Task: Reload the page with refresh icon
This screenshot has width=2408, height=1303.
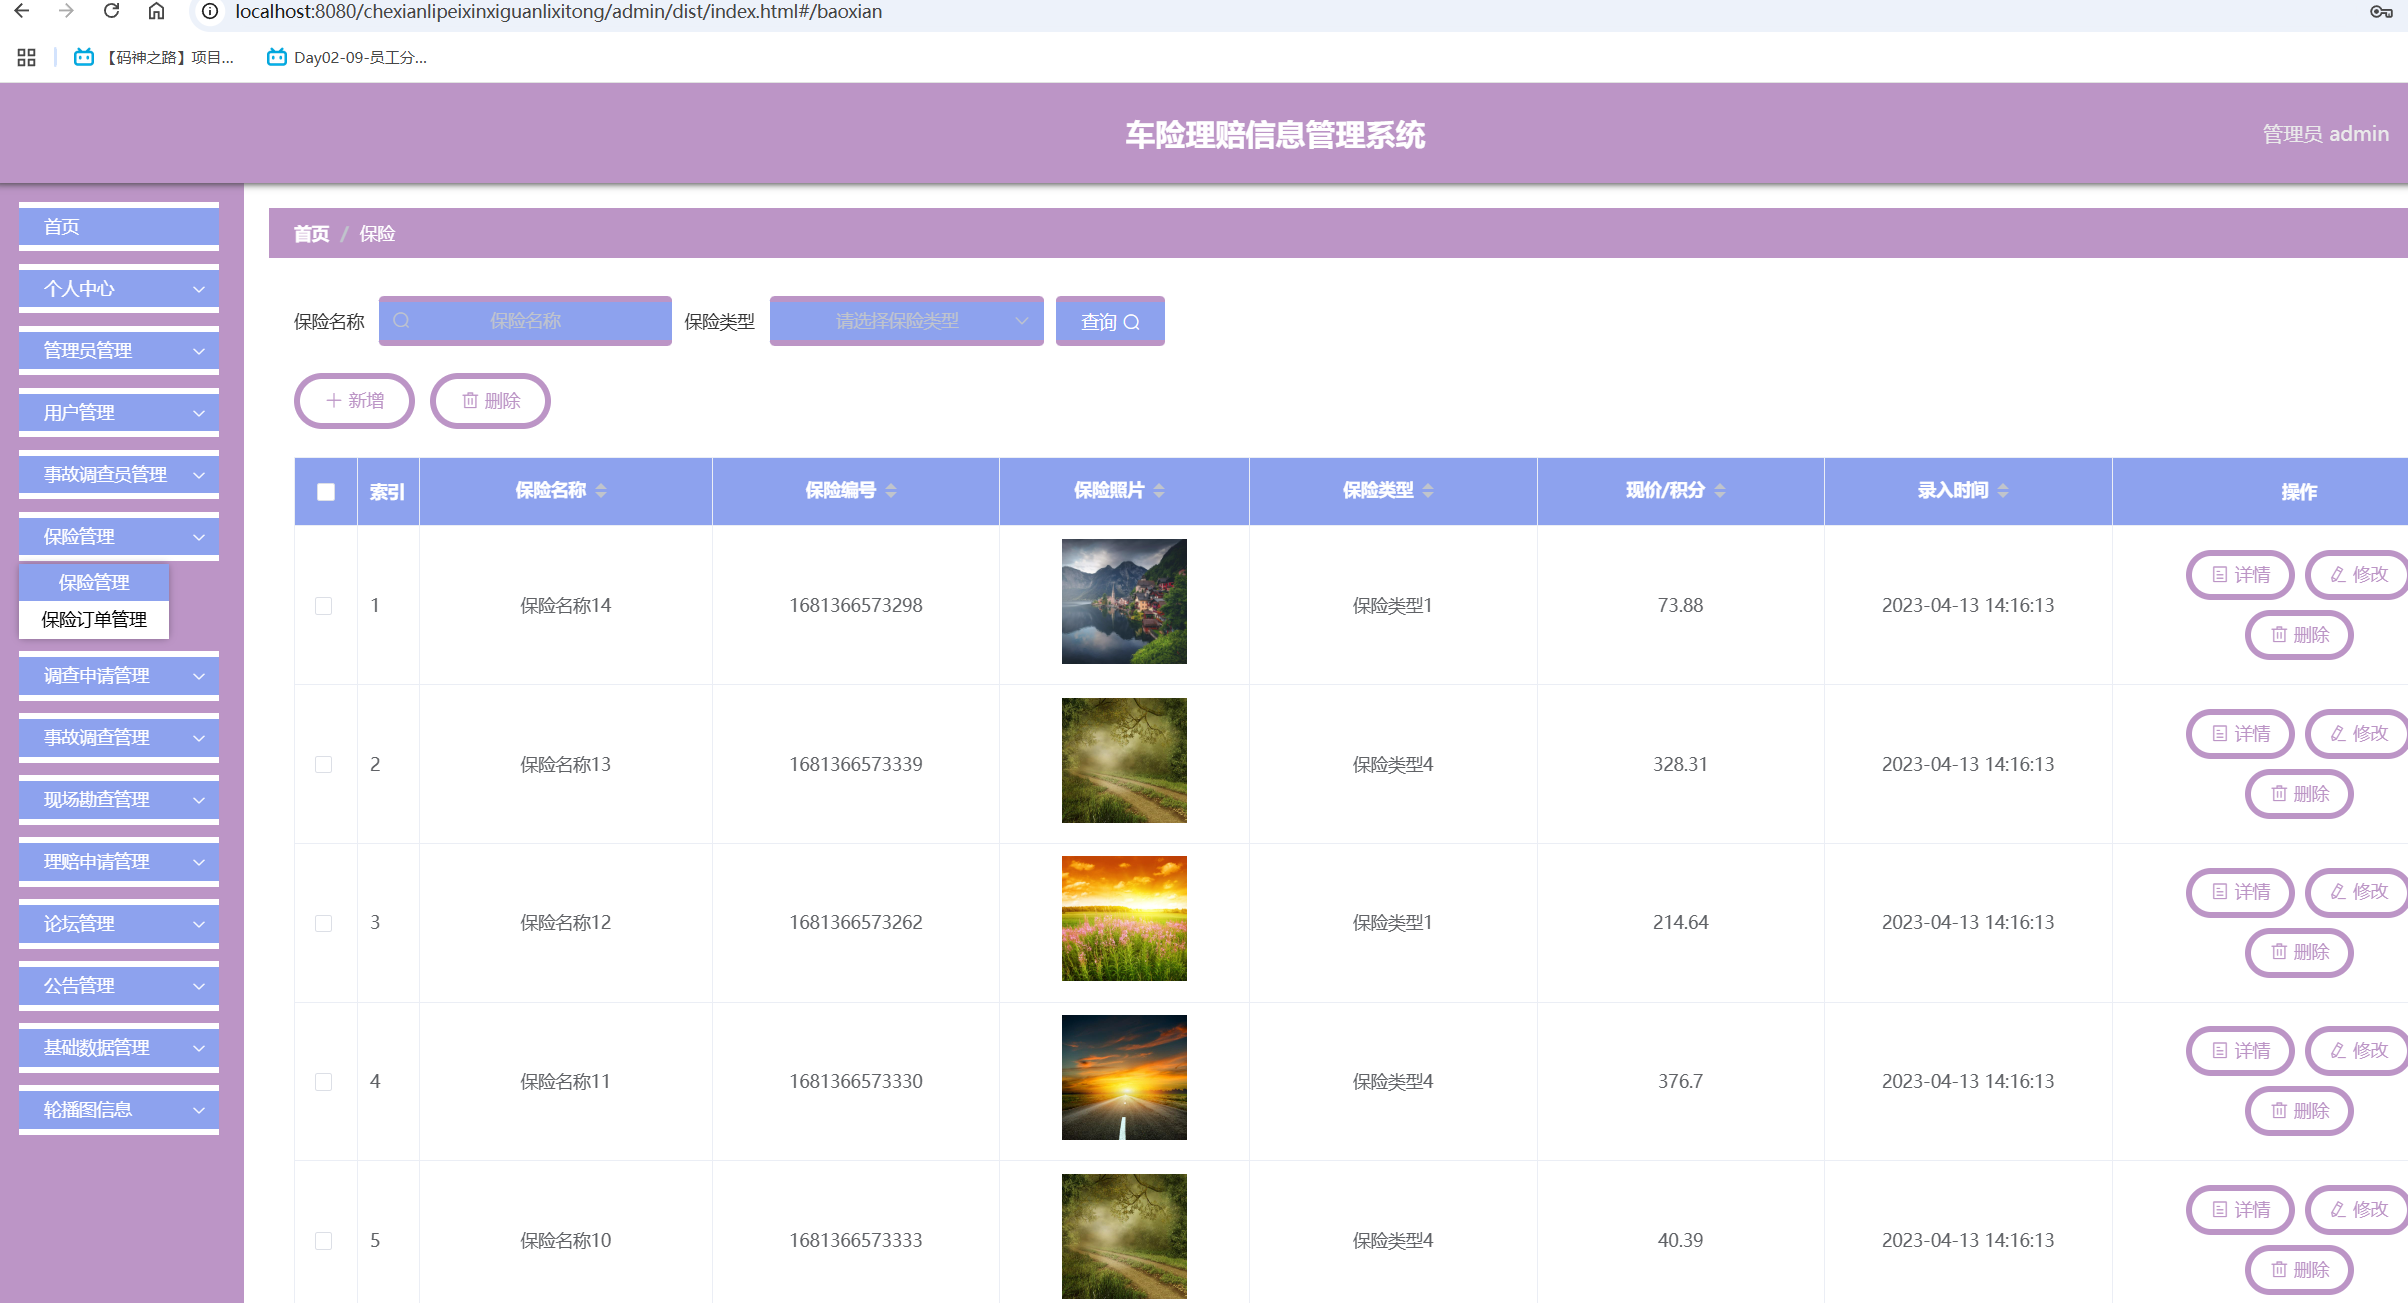Action: [112, 11]
